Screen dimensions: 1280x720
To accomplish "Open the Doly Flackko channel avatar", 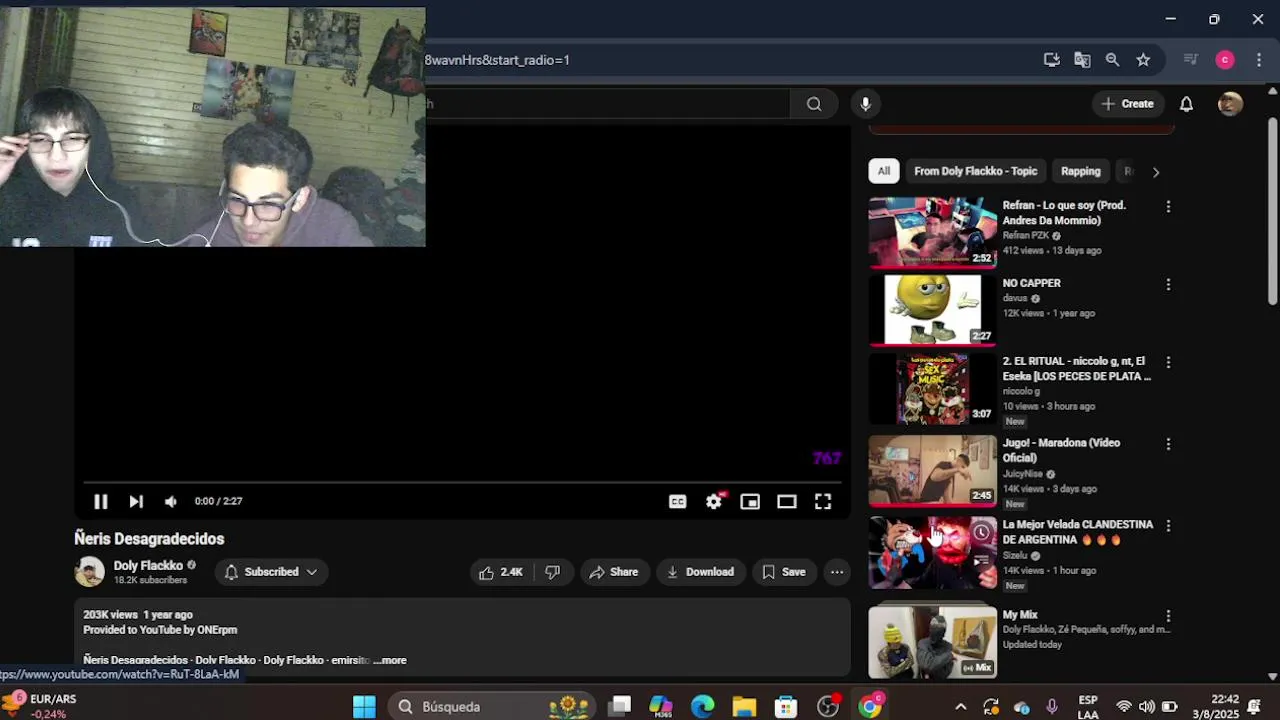I will tap(90, 572).
